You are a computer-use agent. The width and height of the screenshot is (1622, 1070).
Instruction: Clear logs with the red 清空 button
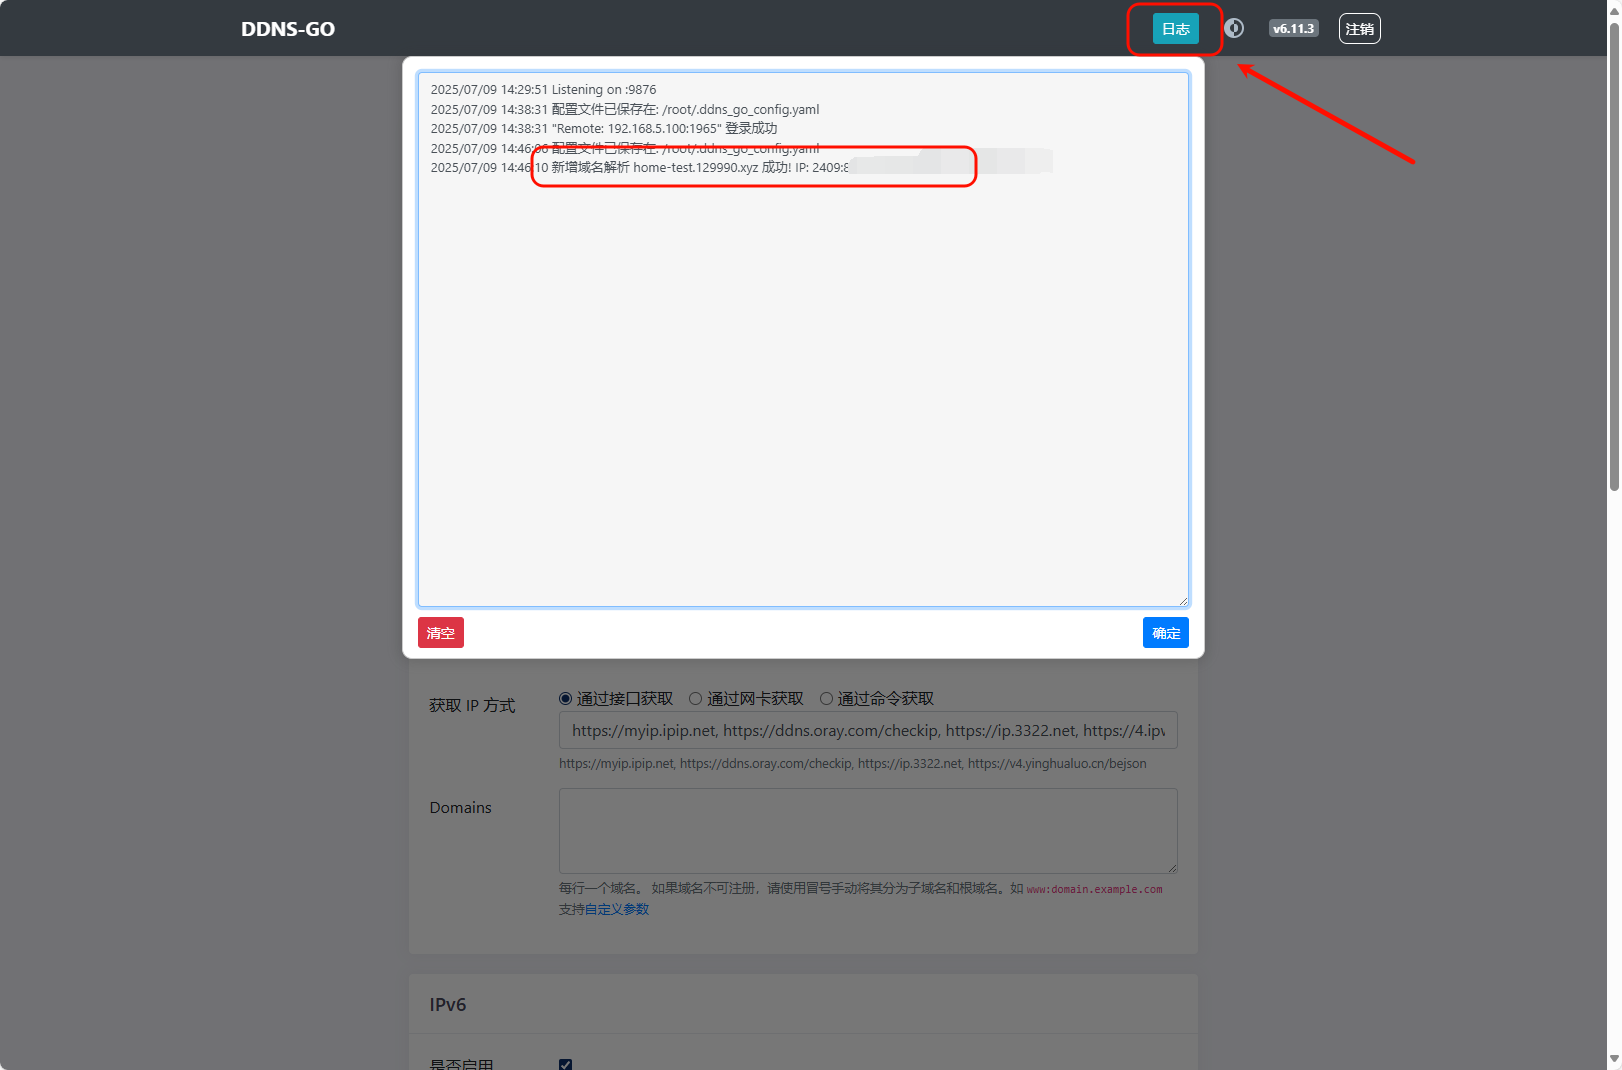coord(440,633)
